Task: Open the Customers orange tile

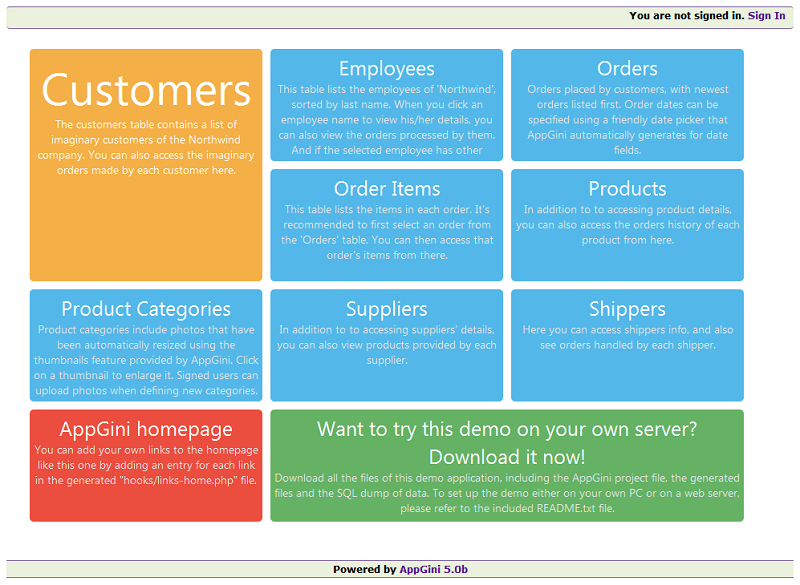Action: [146, 165]
